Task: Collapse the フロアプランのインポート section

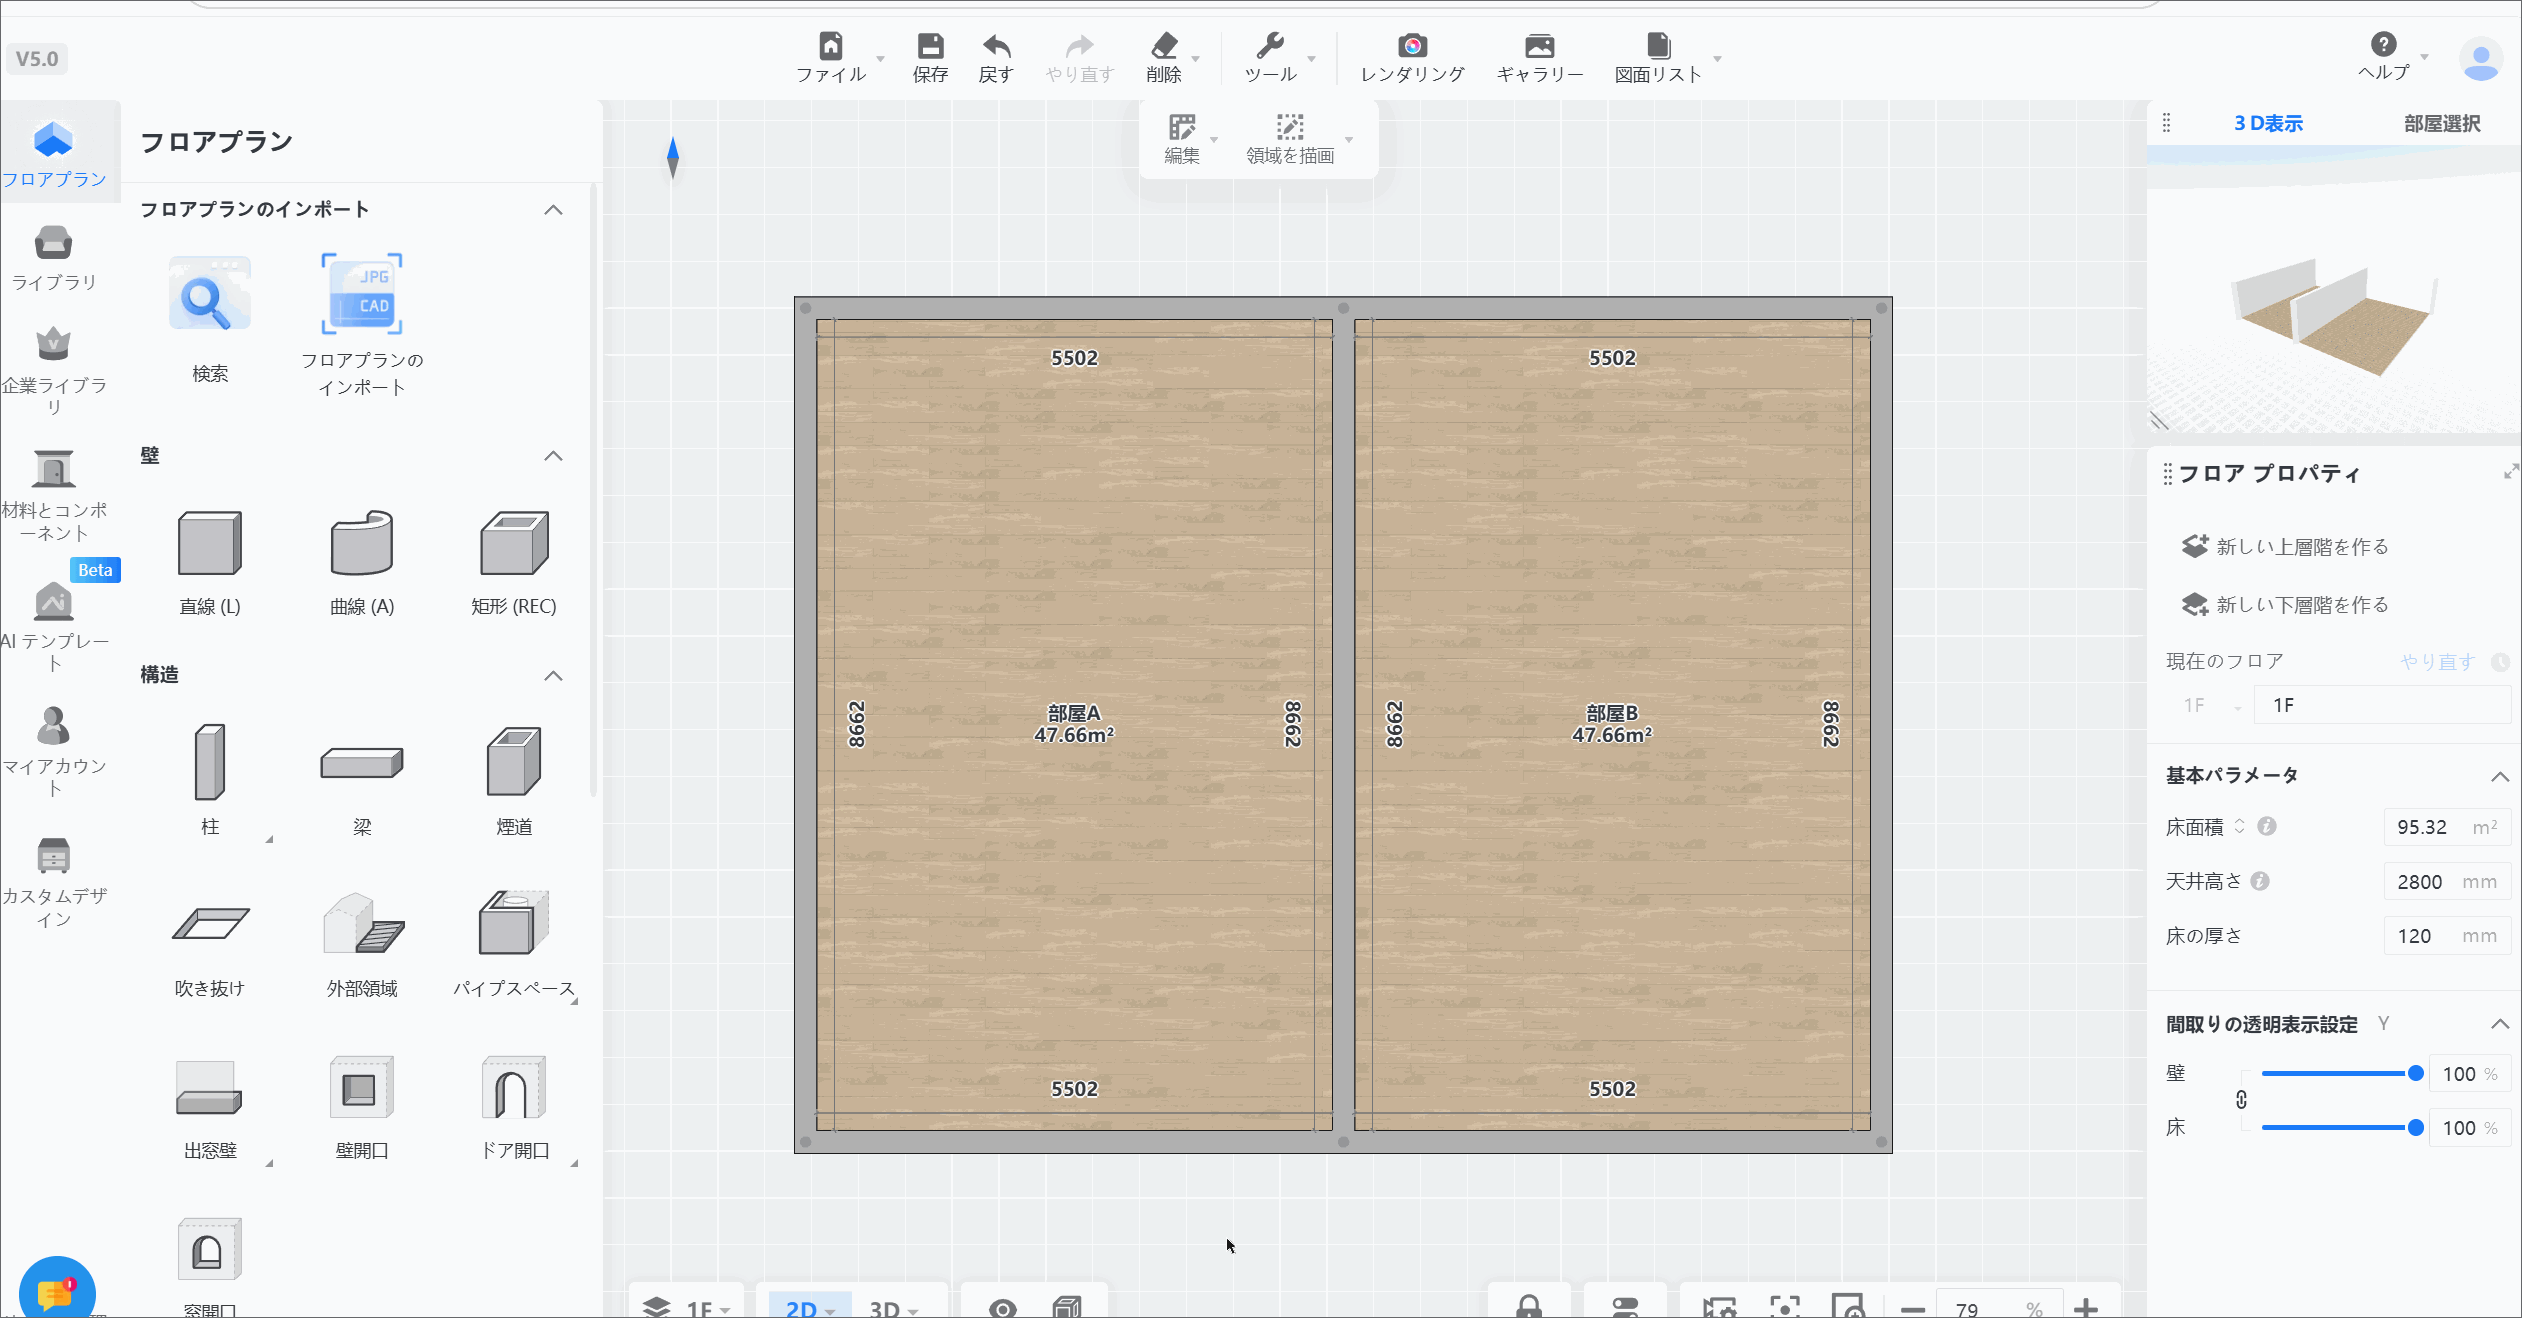Action: click(553, 210)
